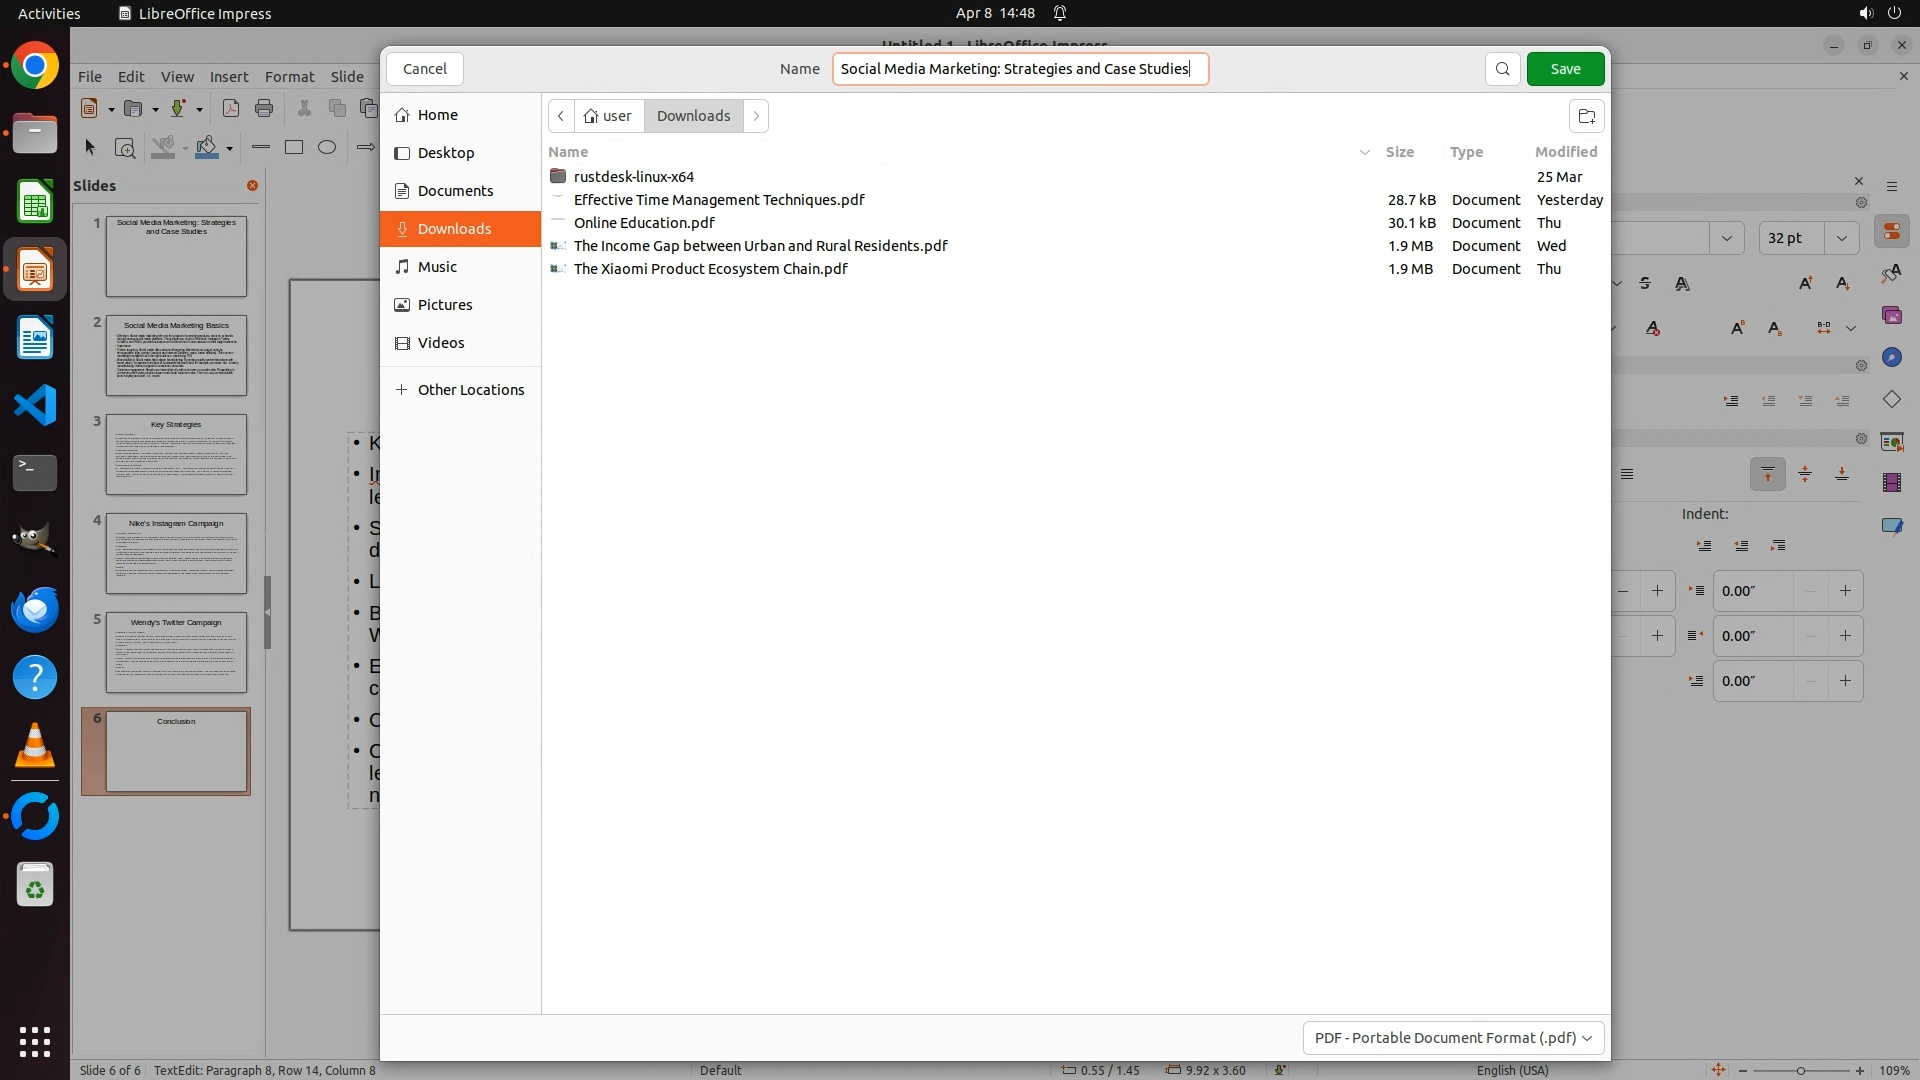Select the Ellipse drawing tool

click(327, 147)
